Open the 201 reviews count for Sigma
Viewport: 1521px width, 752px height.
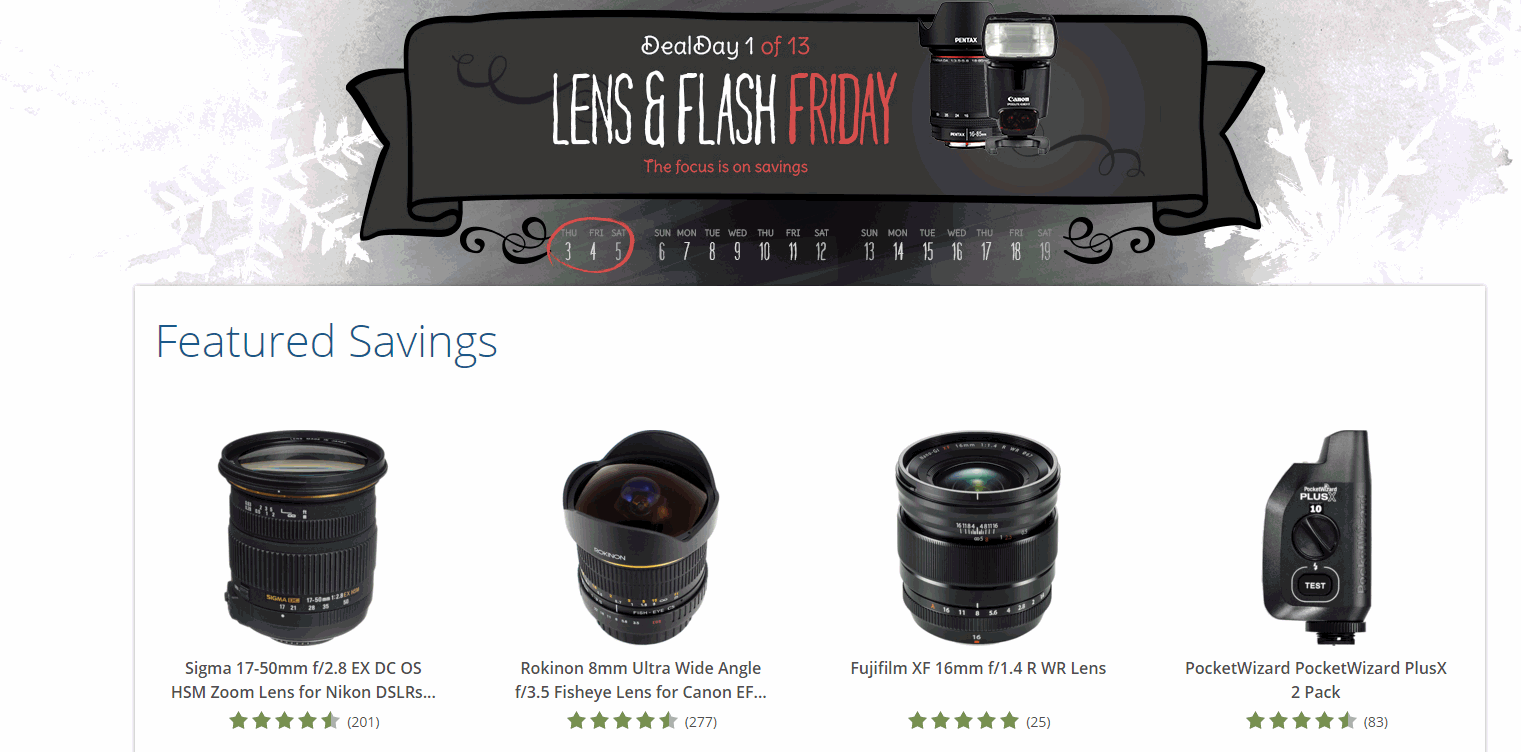point(363,722)
